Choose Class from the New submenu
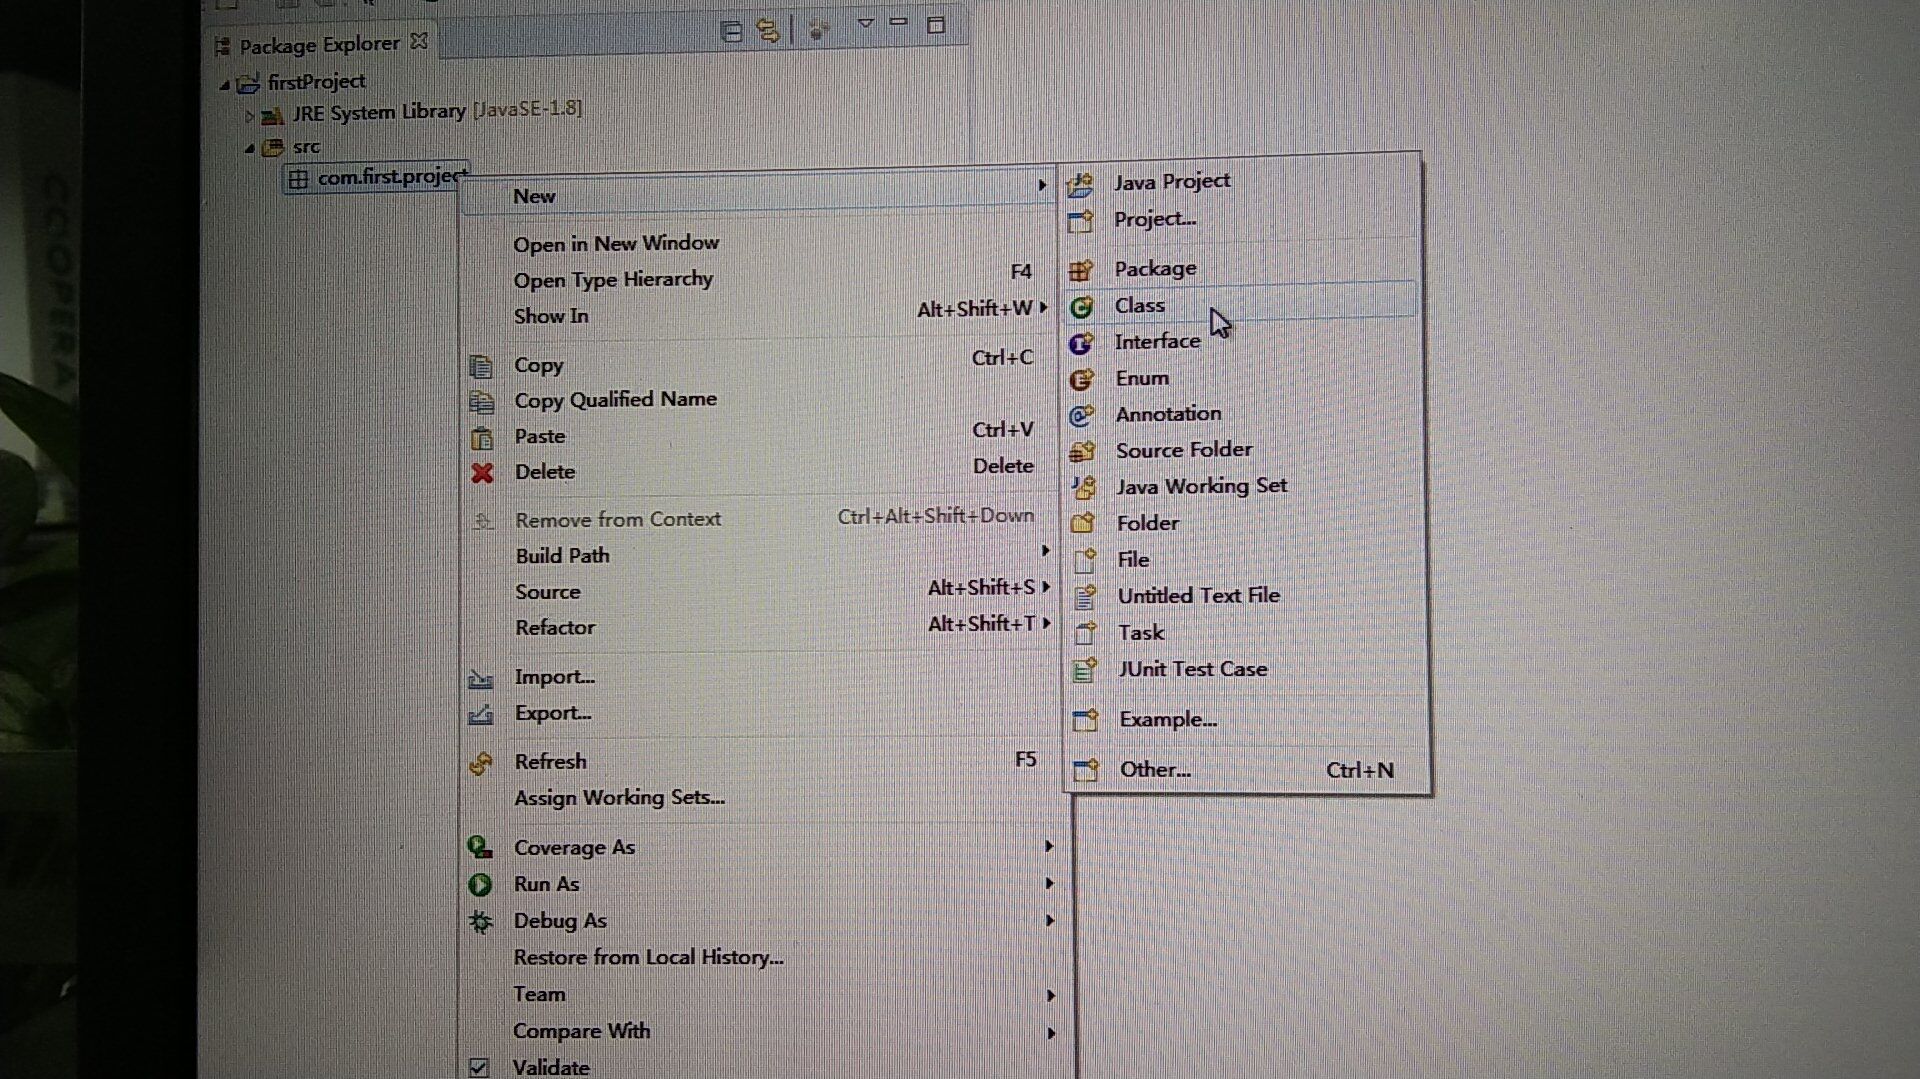This screenshot has width=1920, height=1079. coord(1241,304)
